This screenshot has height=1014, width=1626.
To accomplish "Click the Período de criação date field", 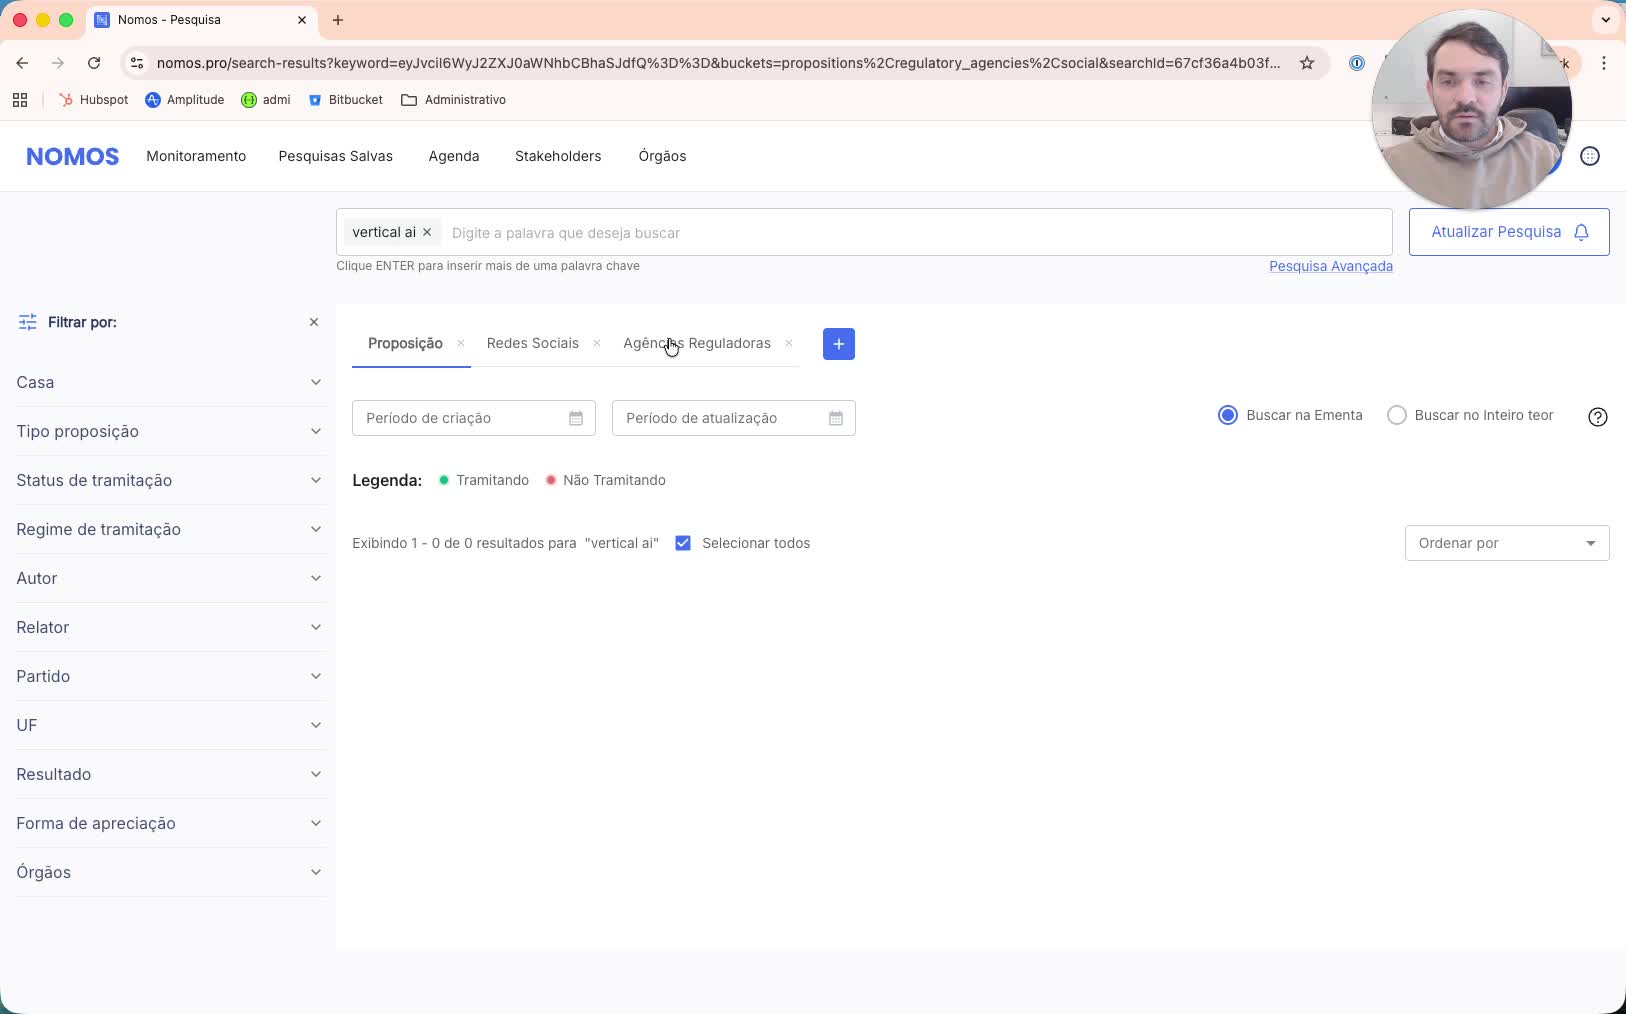I will coord(474,418).
